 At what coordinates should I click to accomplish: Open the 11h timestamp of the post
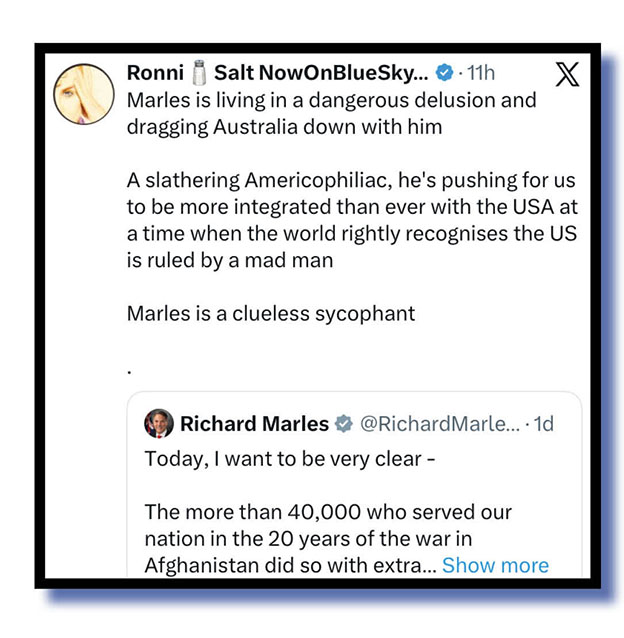[479, 73]
